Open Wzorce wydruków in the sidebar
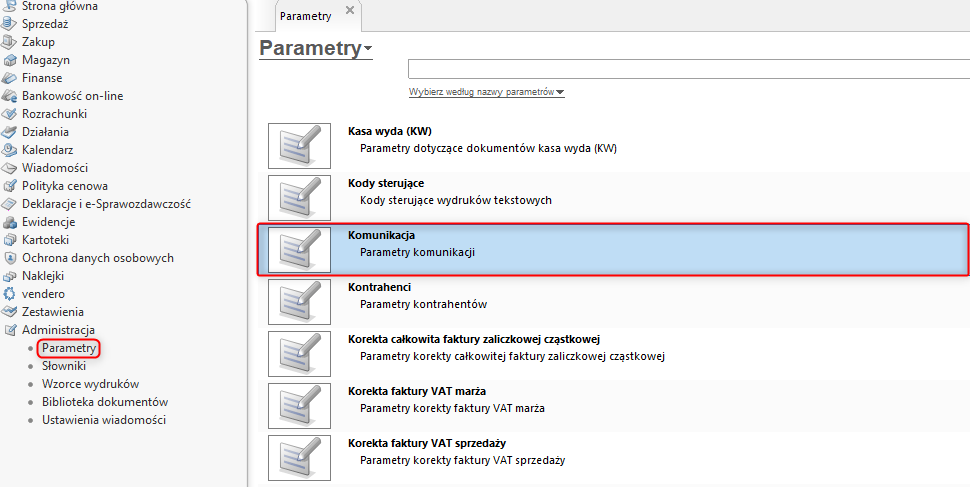The height and width of the screenshot is (487, 970). [90, 384]
